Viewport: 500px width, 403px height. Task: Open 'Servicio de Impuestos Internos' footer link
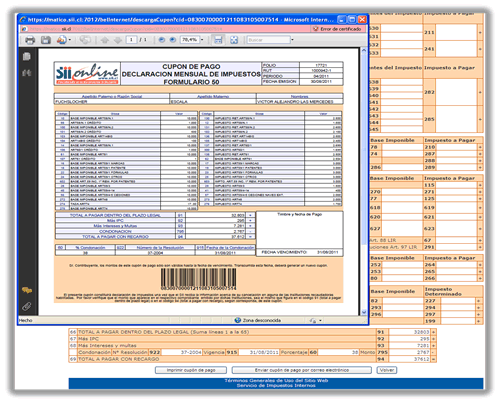click(x=276, y=386)
